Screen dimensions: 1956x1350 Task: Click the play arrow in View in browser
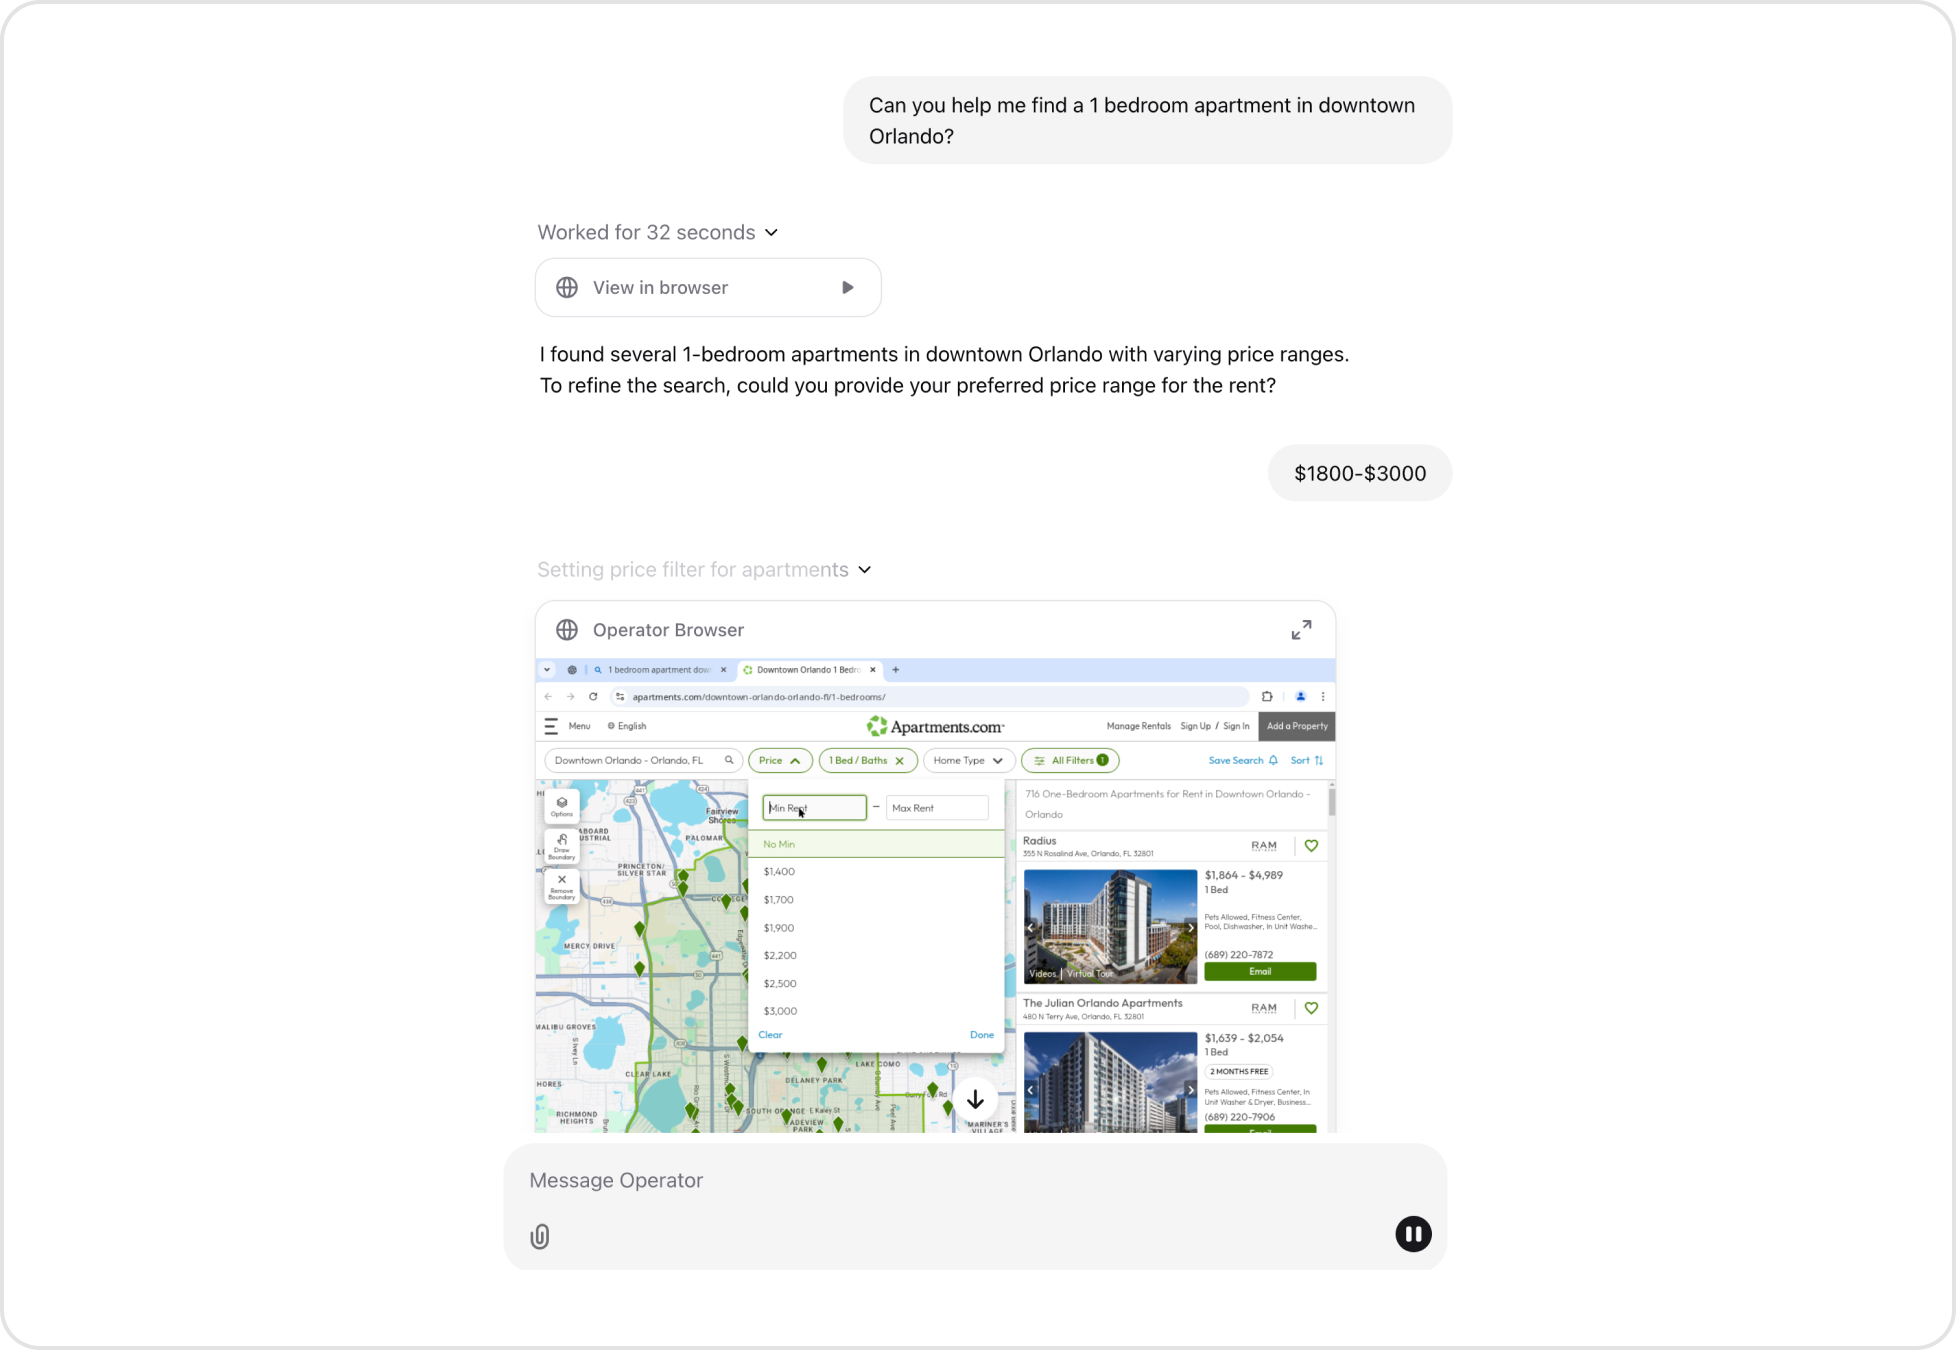[848, 288]
